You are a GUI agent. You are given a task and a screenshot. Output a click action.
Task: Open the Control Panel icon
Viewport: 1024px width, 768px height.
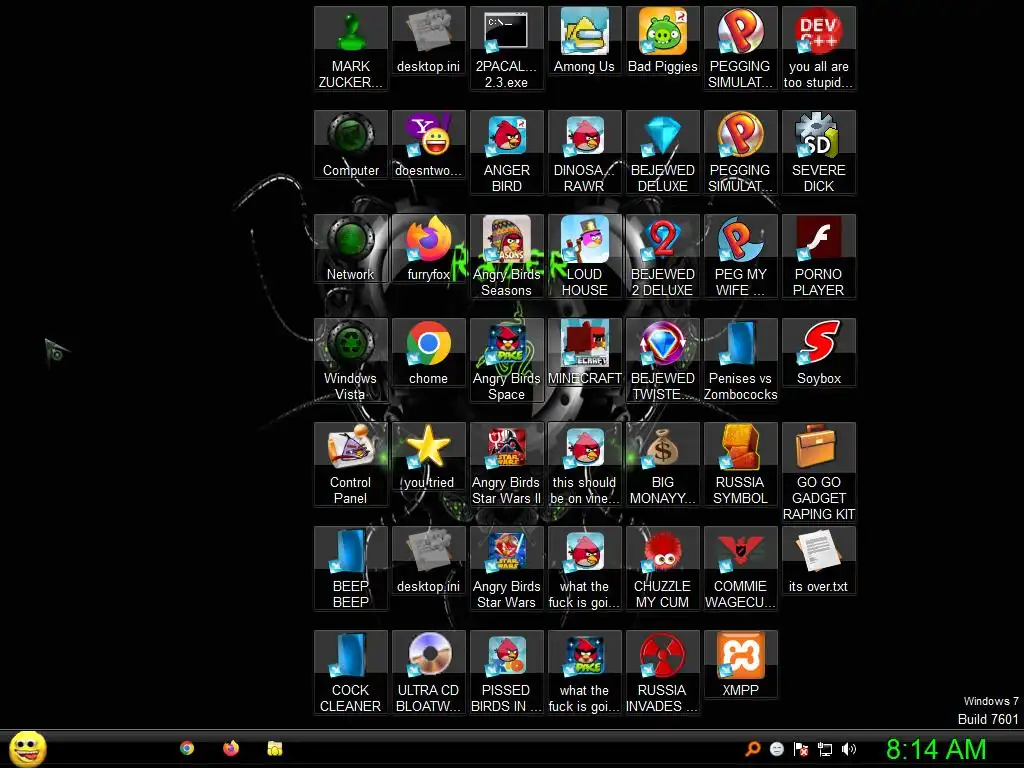point(351,464)
